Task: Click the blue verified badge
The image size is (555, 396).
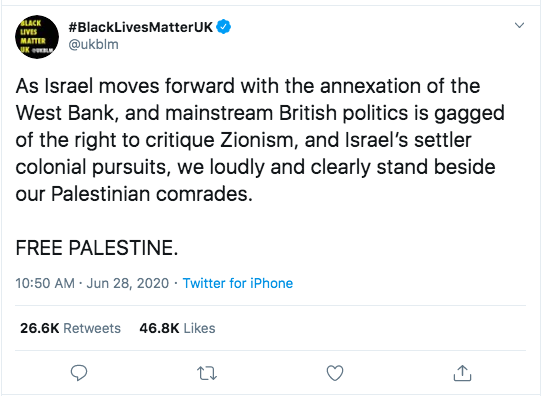Action: 223,27
